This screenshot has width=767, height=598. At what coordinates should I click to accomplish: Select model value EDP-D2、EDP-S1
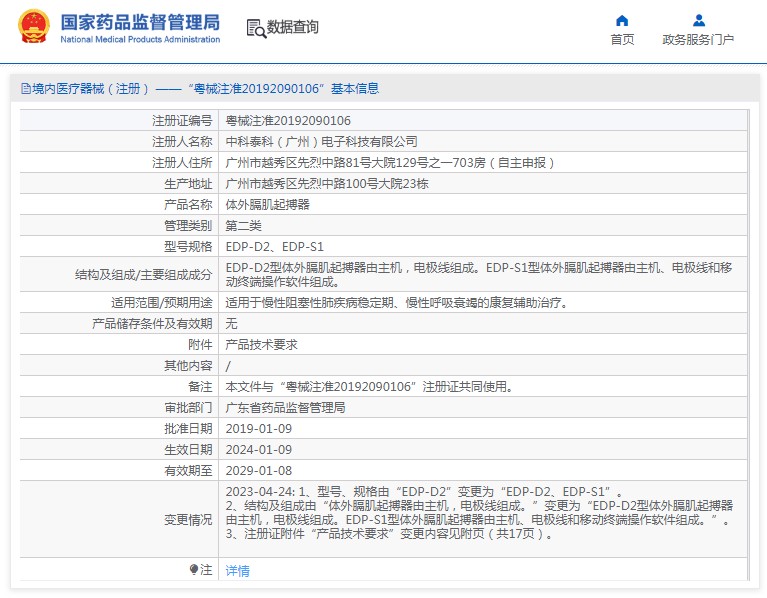point(275,246)
